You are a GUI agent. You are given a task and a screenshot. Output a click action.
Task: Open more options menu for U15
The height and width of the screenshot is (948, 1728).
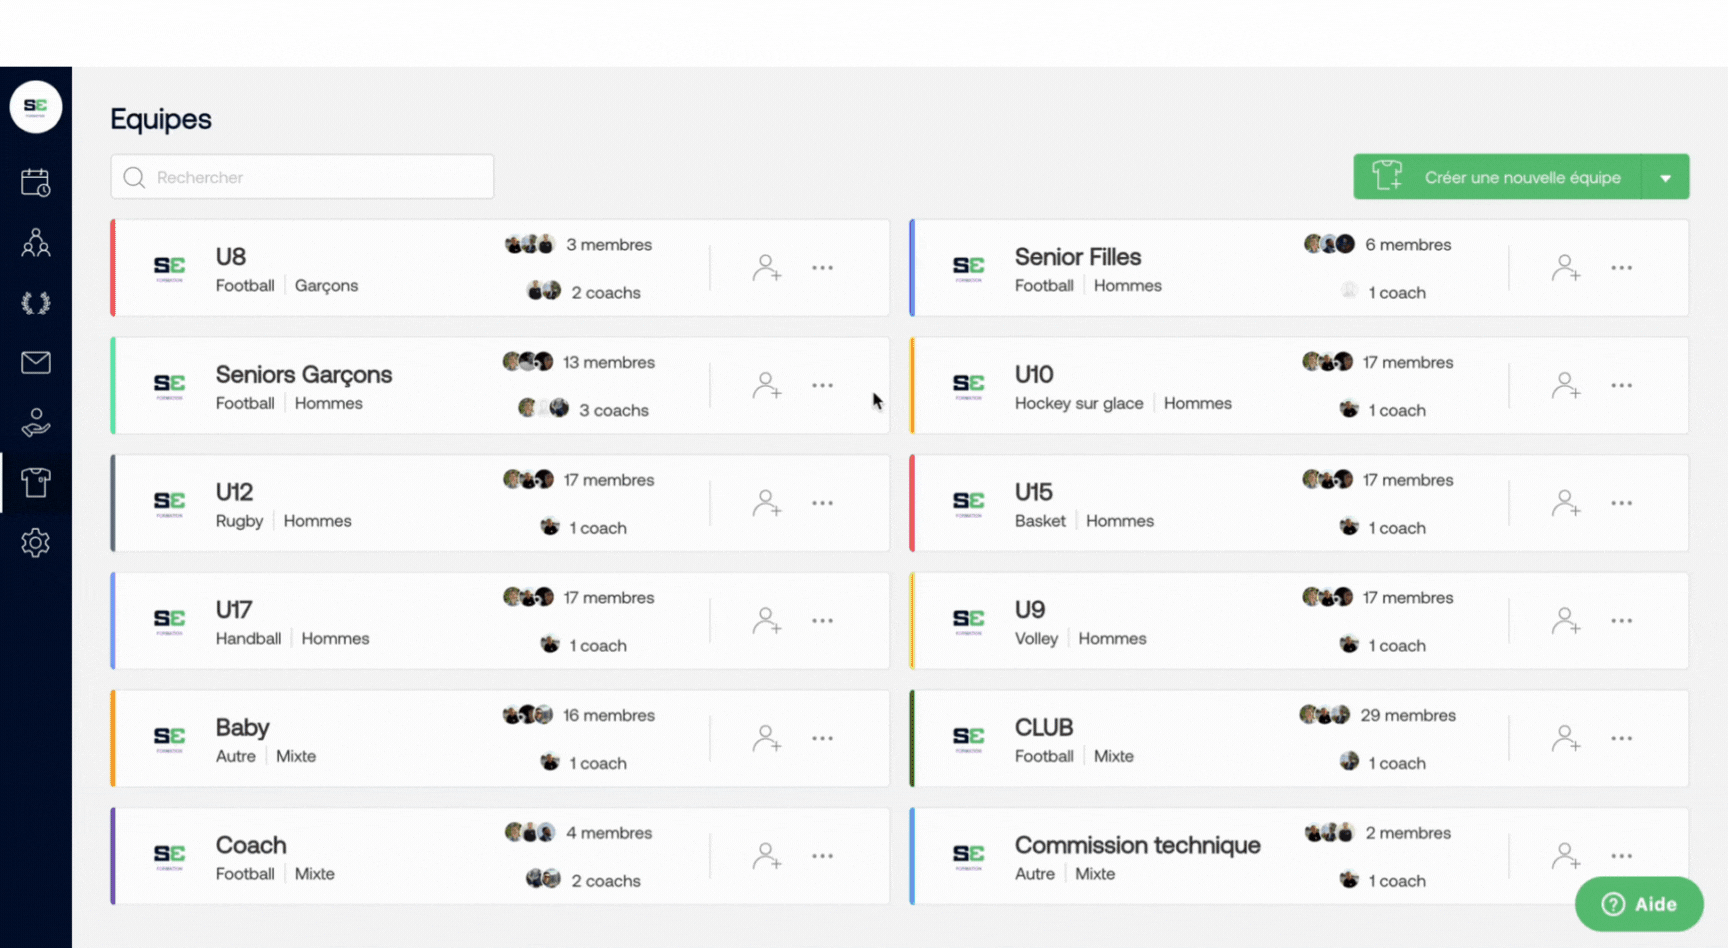1621,503
